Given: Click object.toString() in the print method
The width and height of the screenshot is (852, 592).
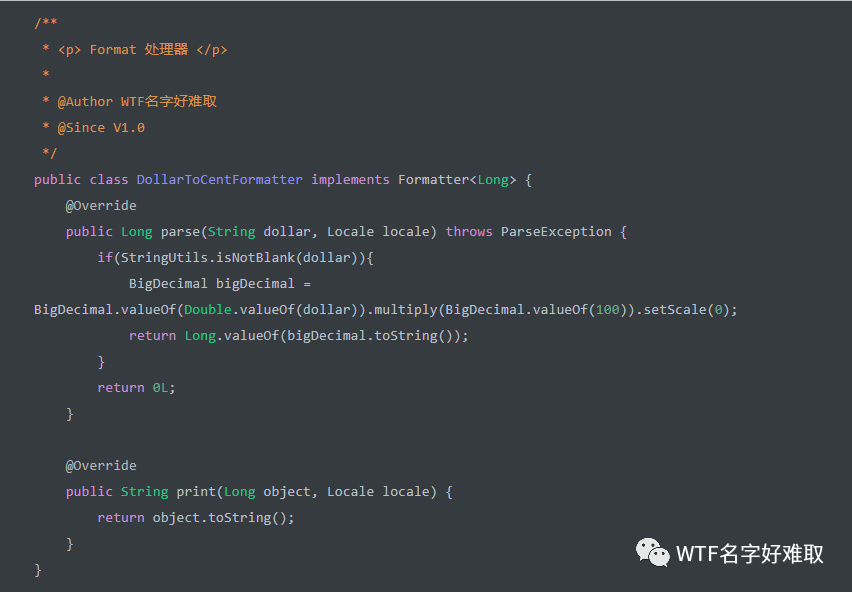Looking at the screenshot, I should tap(221, 518).
